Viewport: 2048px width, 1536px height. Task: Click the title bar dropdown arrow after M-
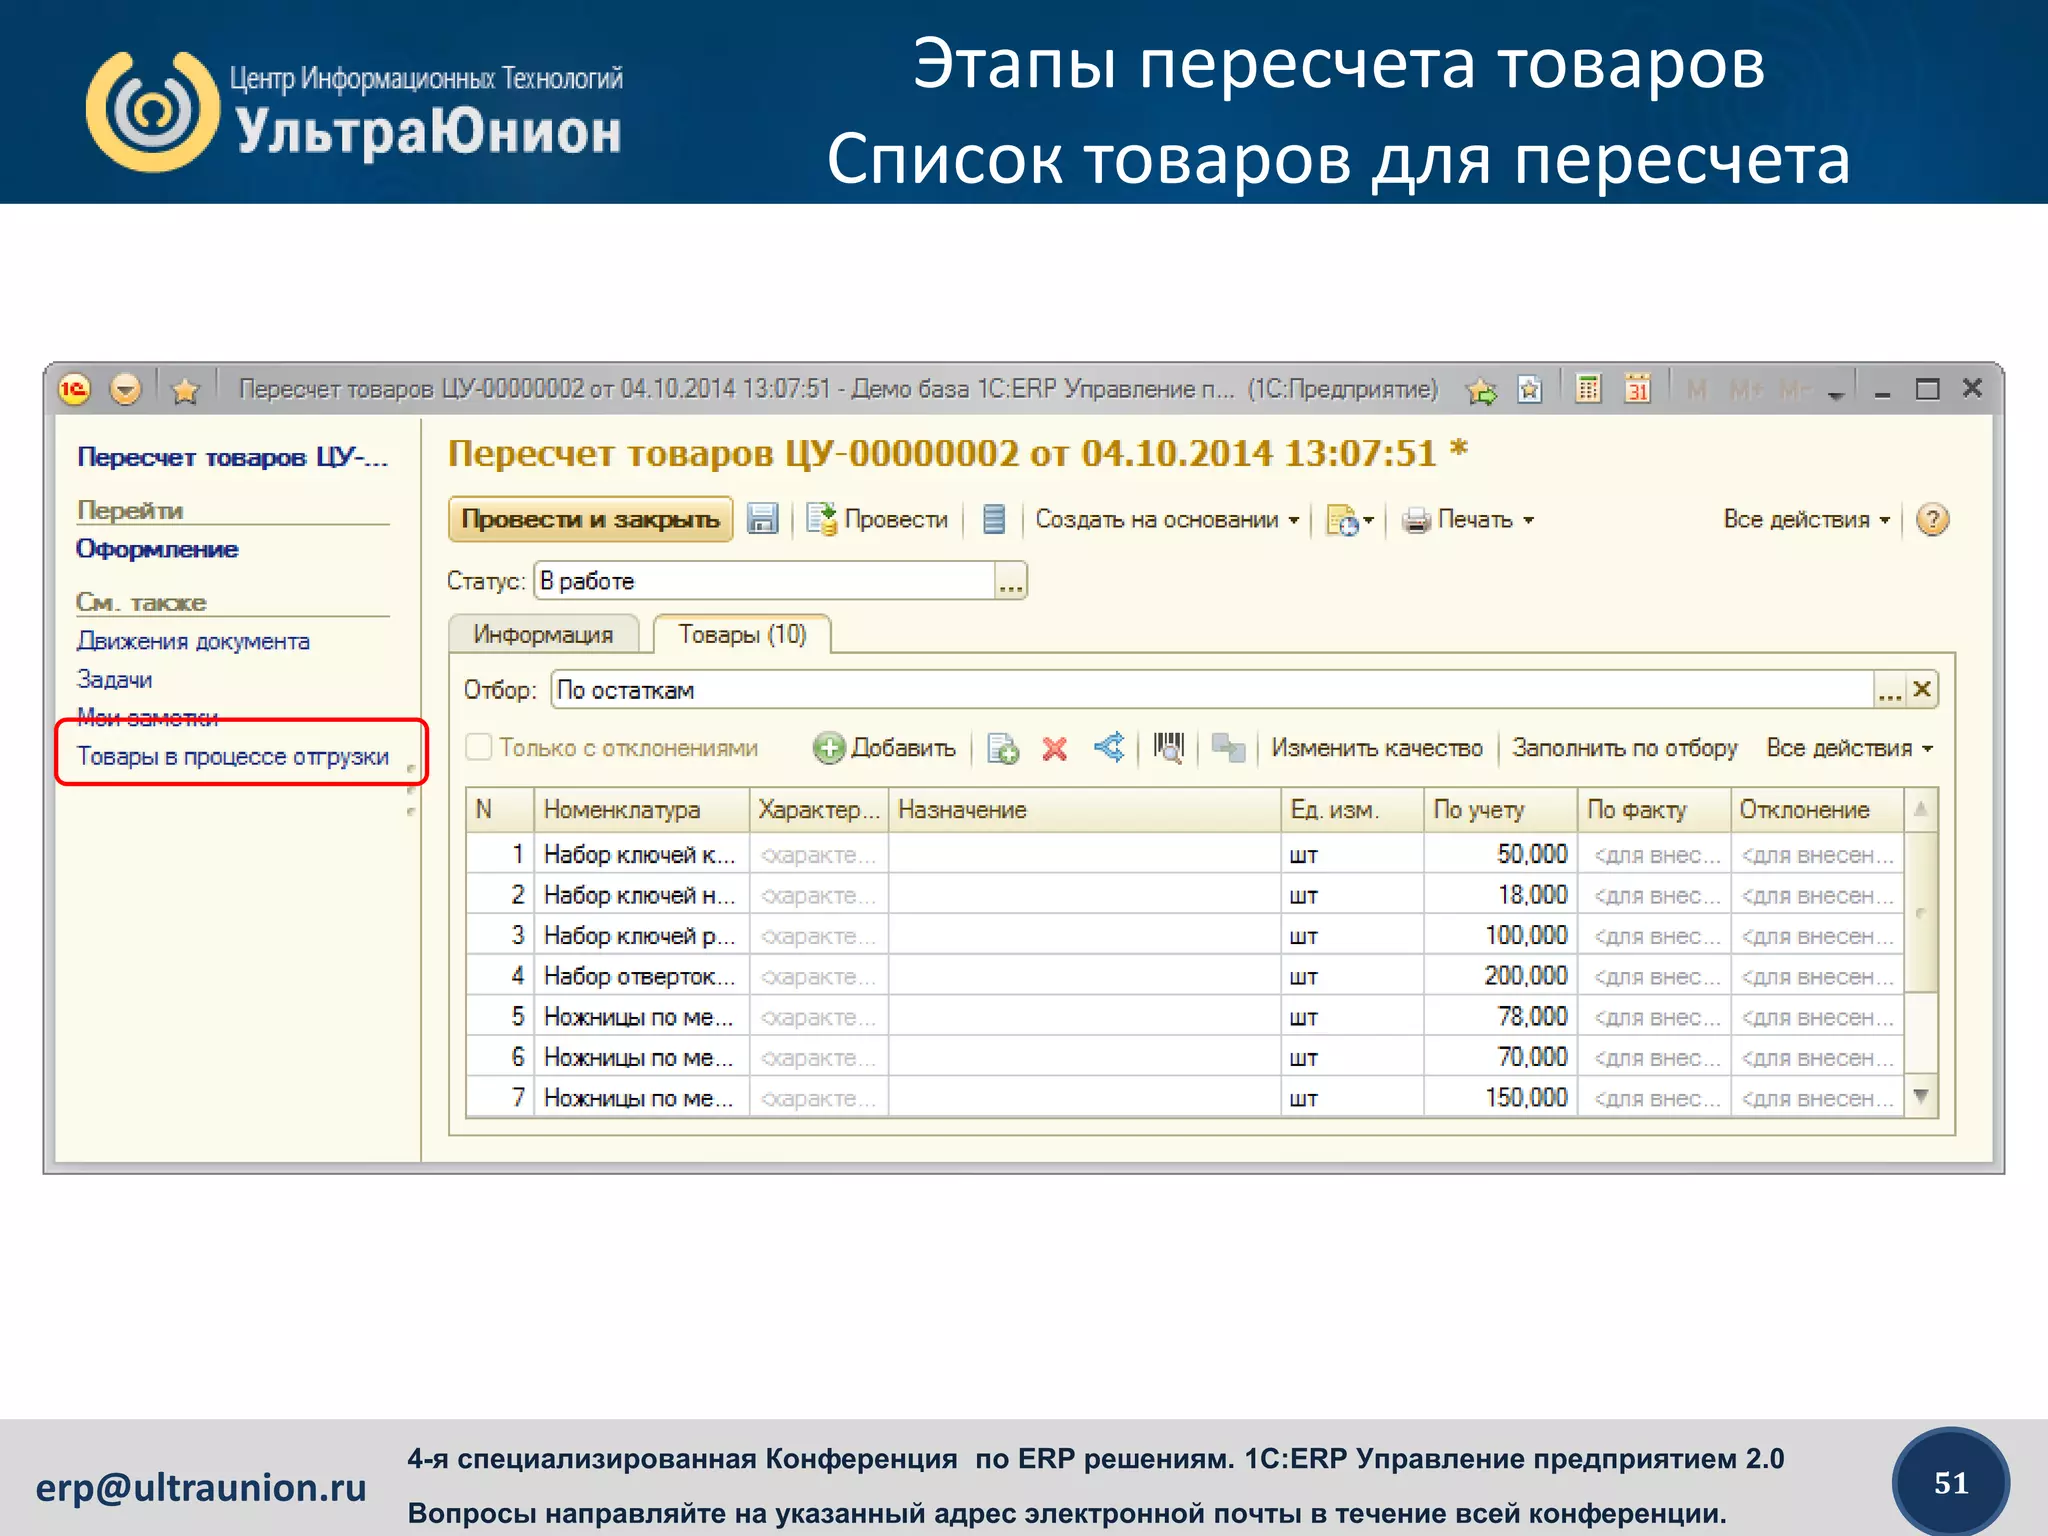[x=1835, y=393]
